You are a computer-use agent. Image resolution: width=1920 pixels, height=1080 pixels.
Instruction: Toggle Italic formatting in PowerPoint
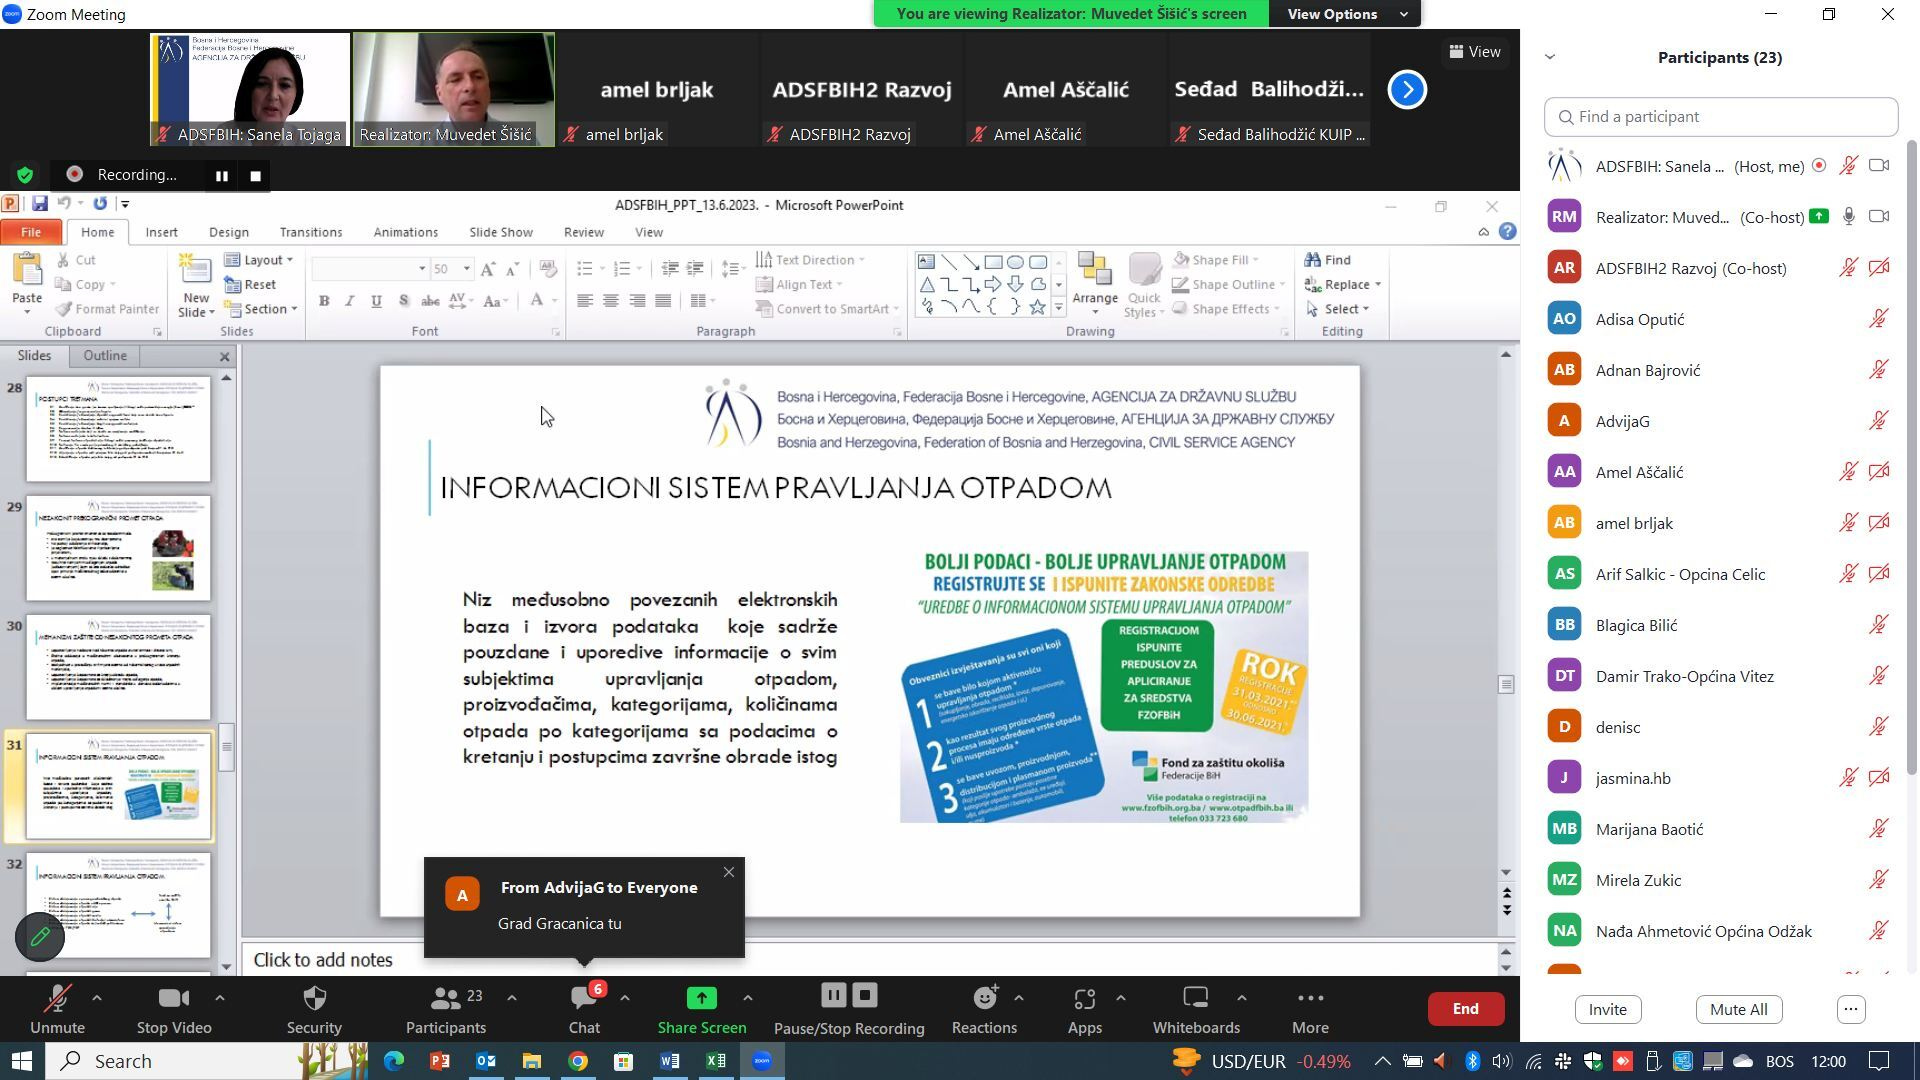[349, 301]
